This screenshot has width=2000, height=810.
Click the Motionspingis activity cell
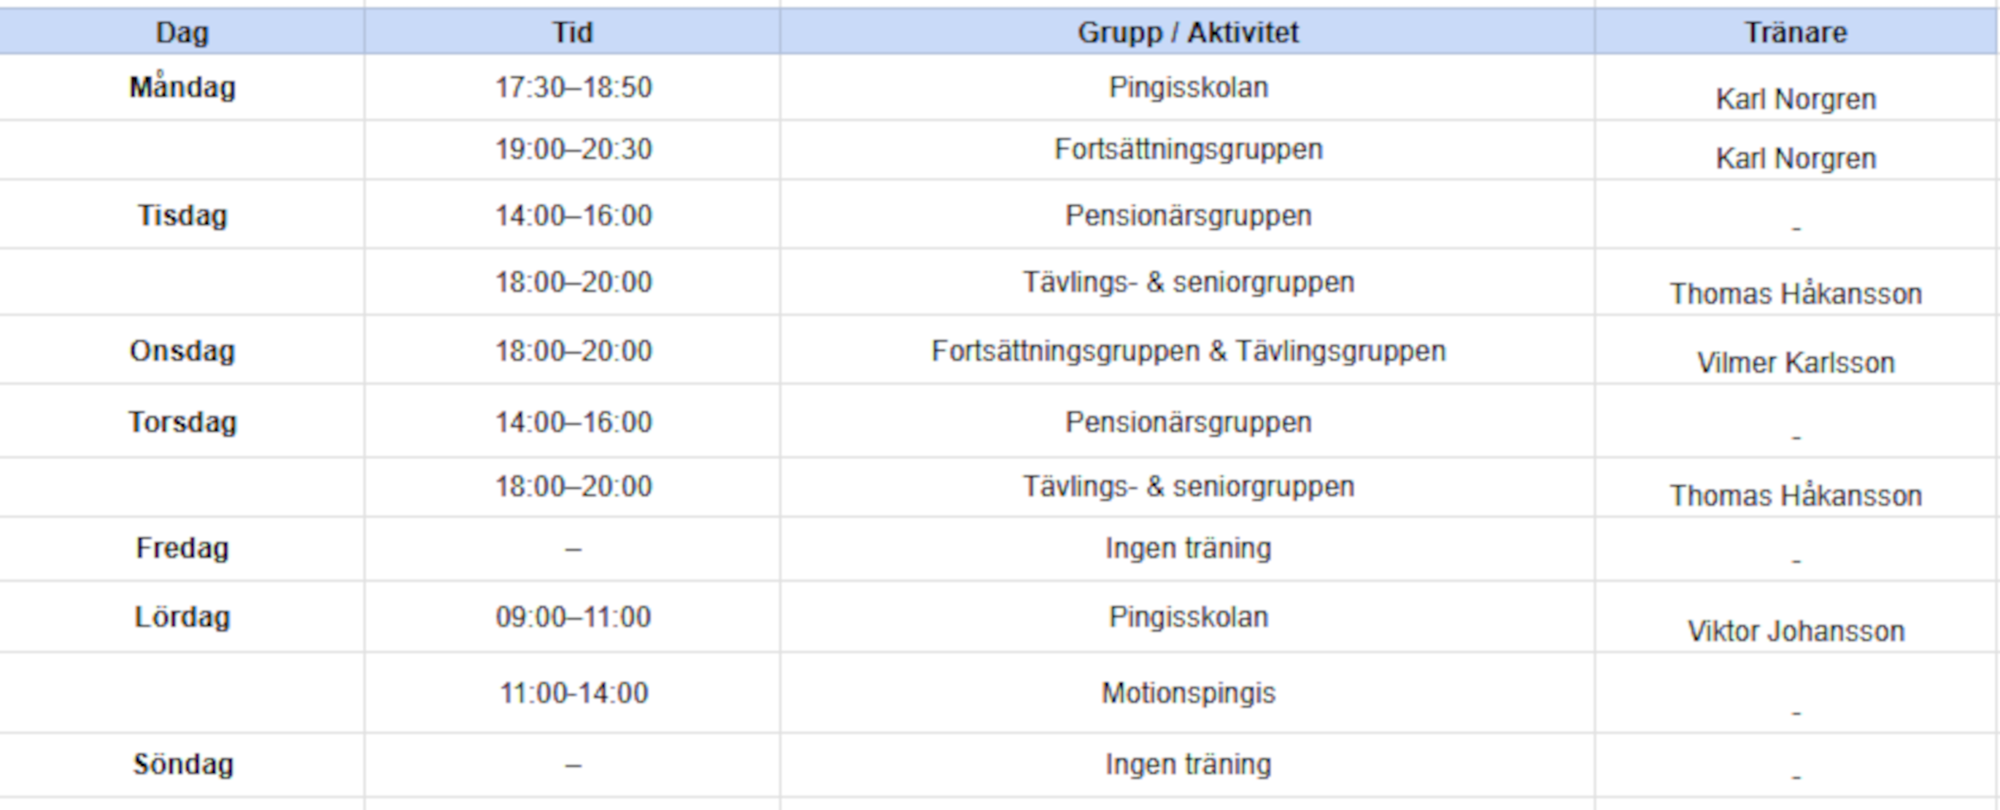tap(1188, 693)
